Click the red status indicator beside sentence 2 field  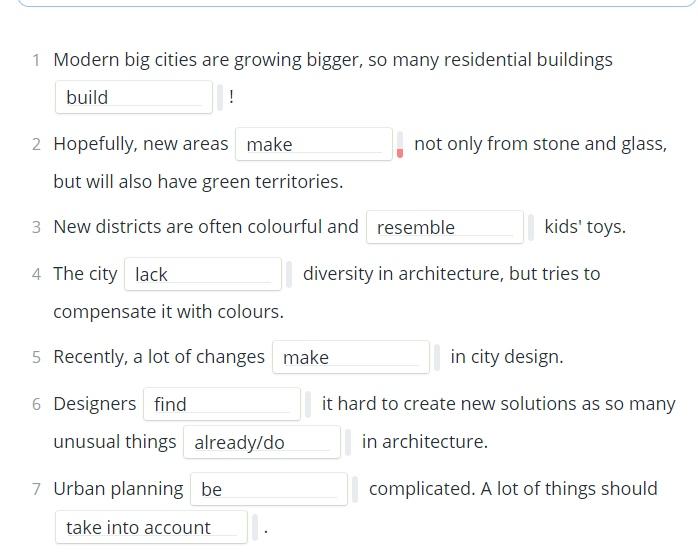click(x=400, y=145)
